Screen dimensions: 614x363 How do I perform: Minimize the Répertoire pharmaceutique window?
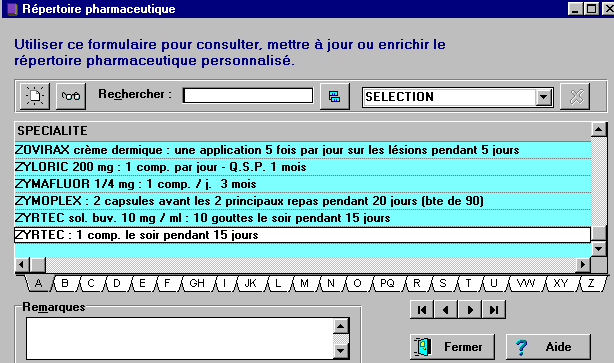pyautogui.click(x=575, y=9)
